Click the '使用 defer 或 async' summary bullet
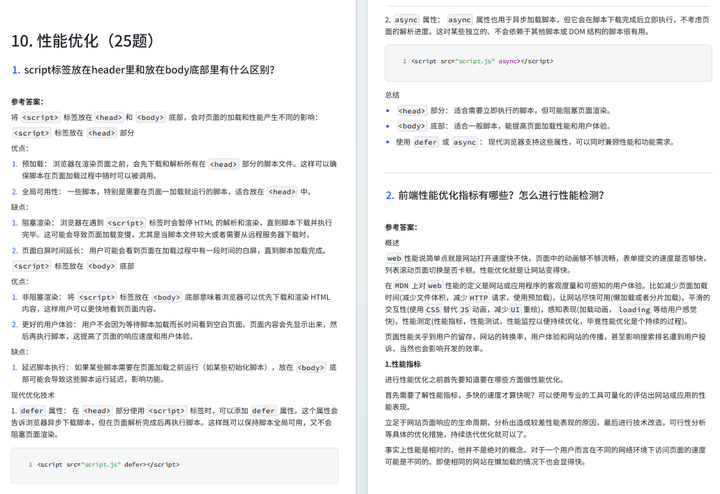 [530, 142]
